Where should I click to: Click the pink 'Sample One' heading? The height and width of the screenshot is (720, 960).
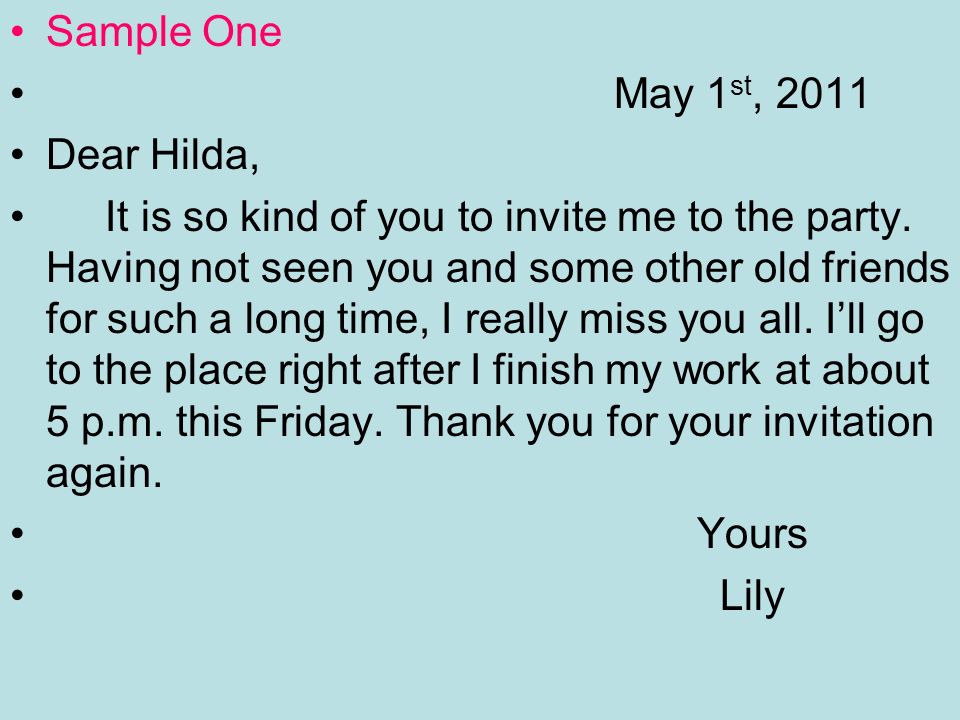164,32
